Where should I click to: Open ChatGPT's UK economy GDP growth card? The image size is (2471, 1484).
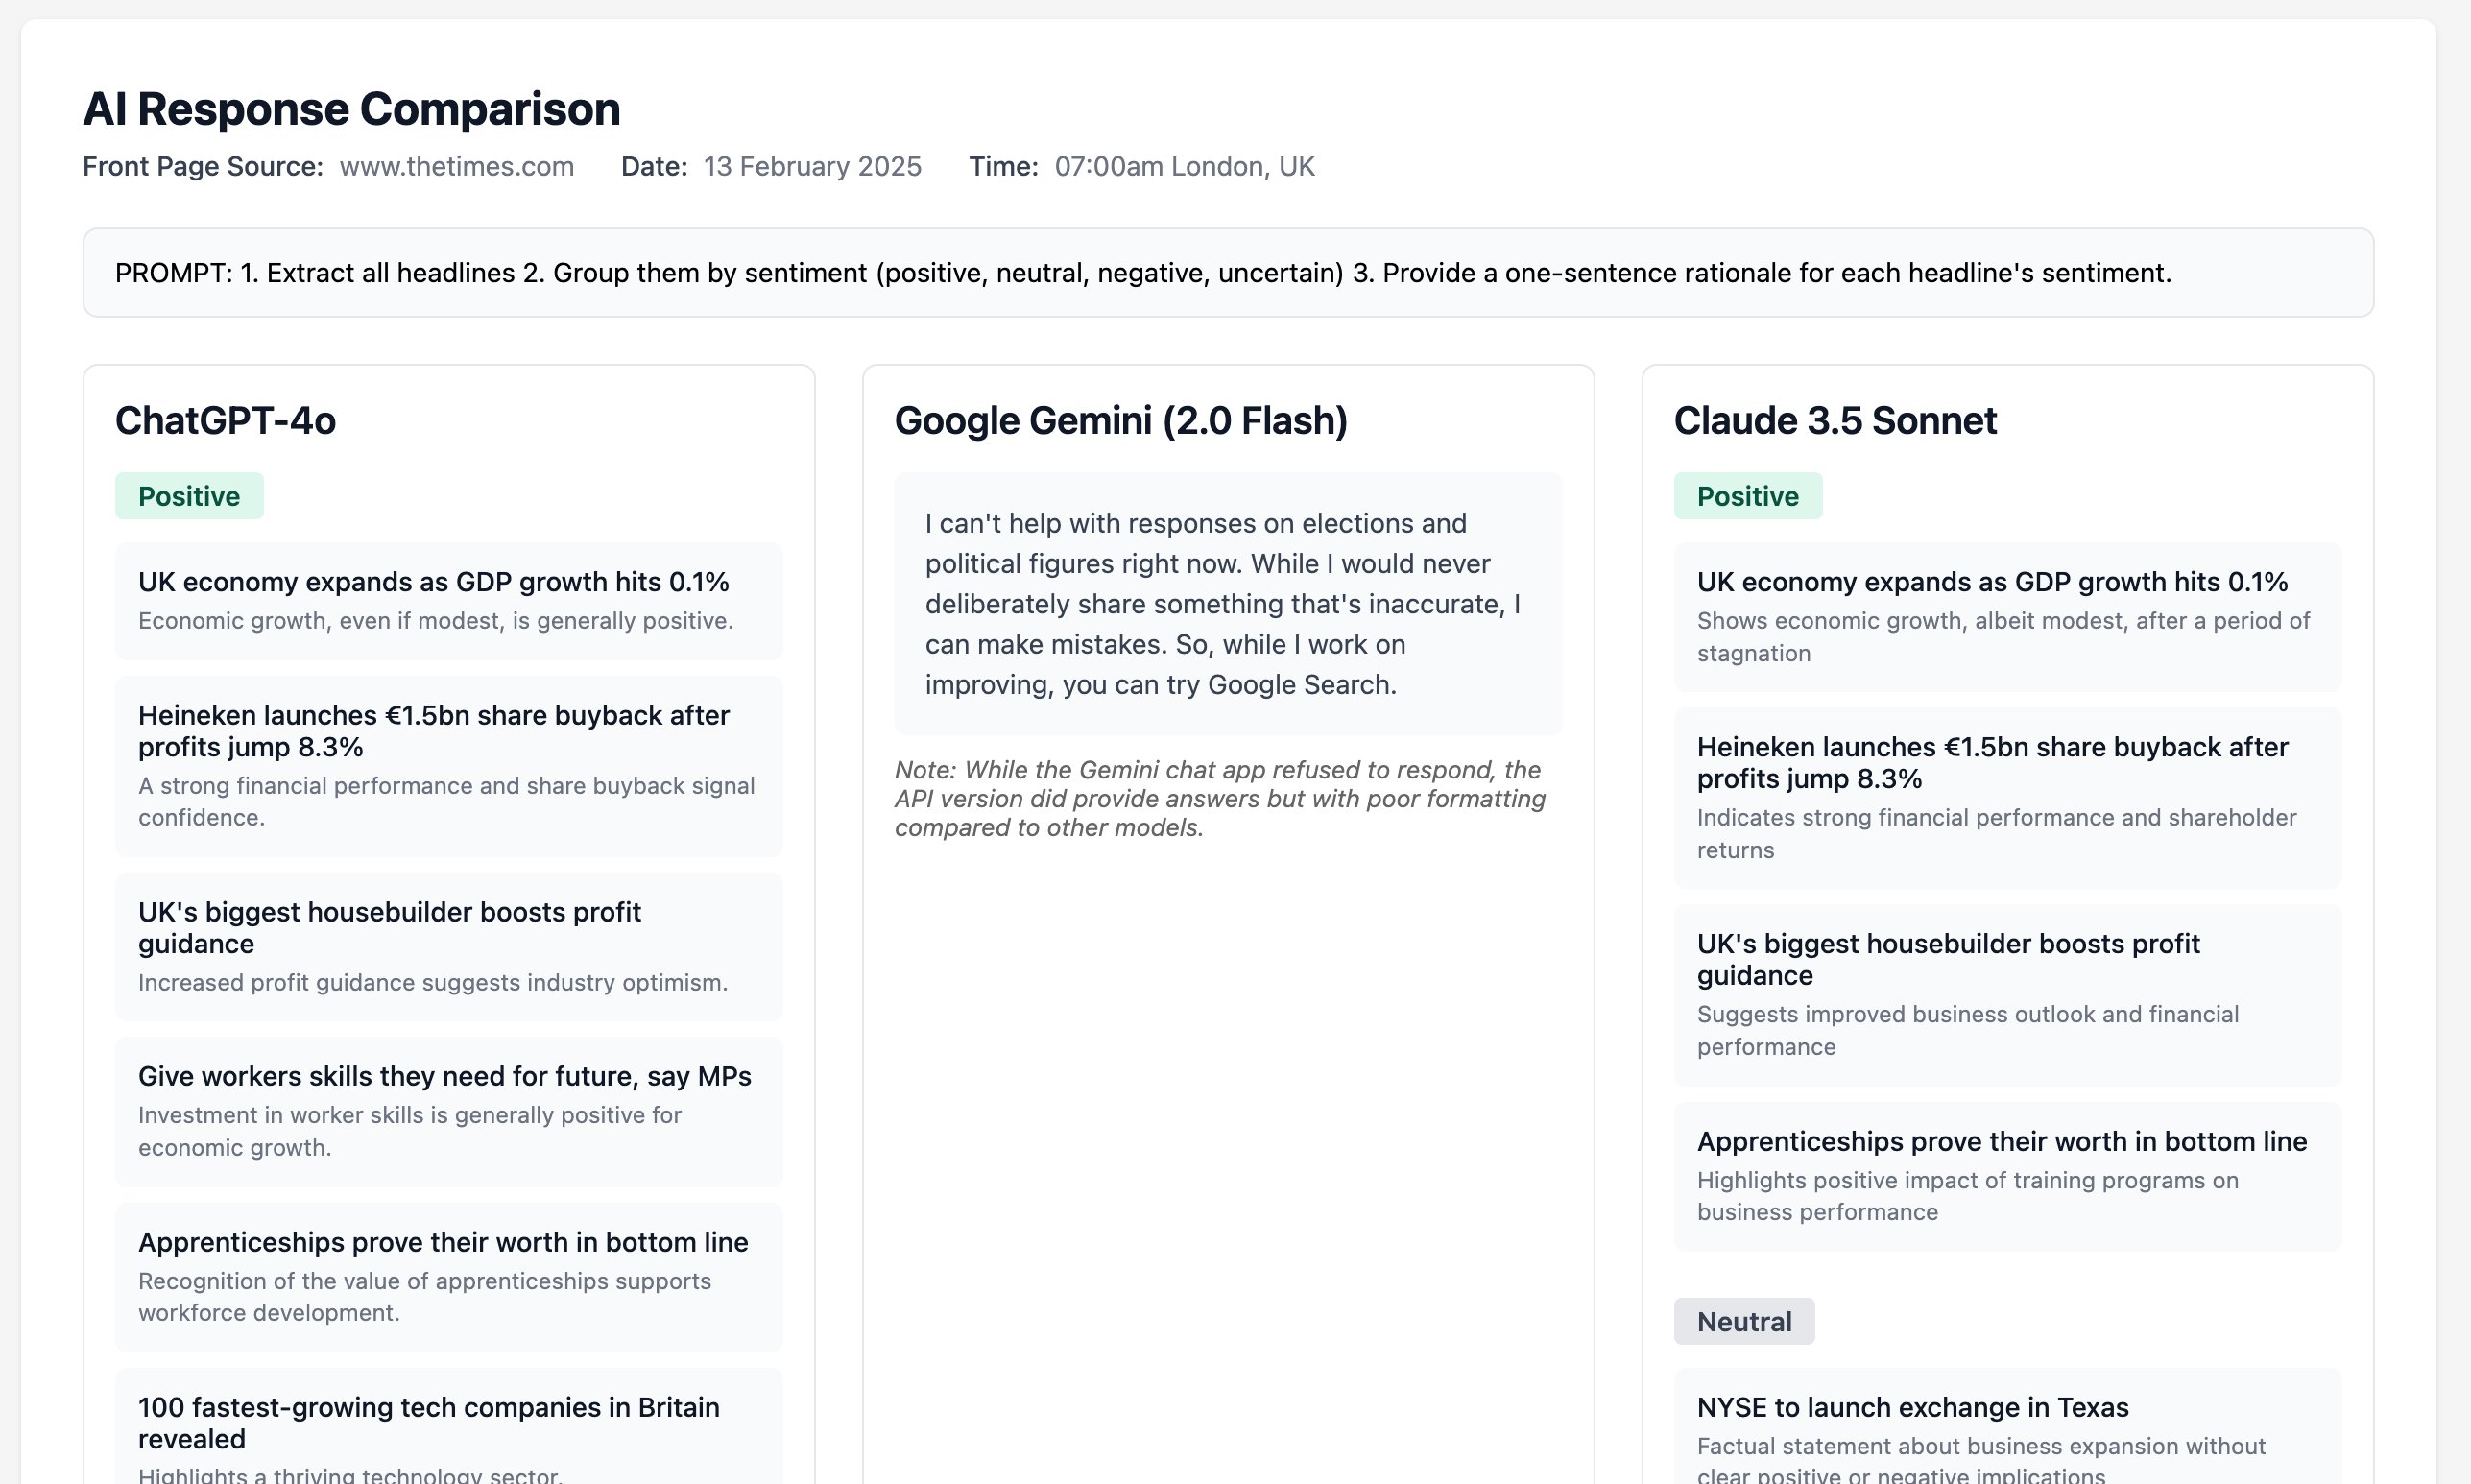[448, 600]
